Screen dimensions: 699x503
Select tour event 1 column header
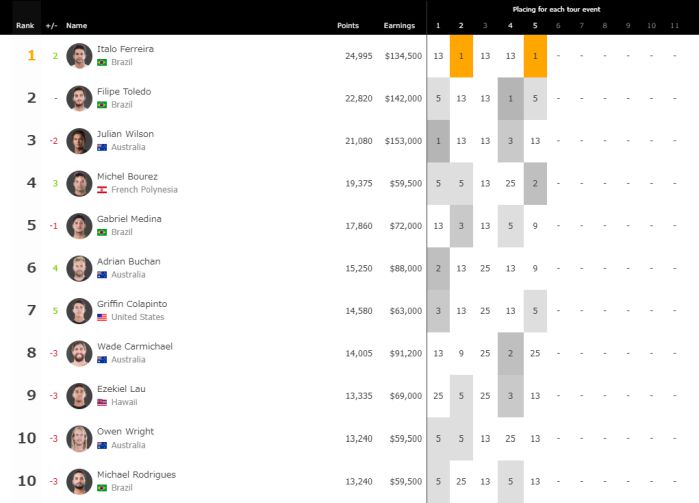pos(438,25)
